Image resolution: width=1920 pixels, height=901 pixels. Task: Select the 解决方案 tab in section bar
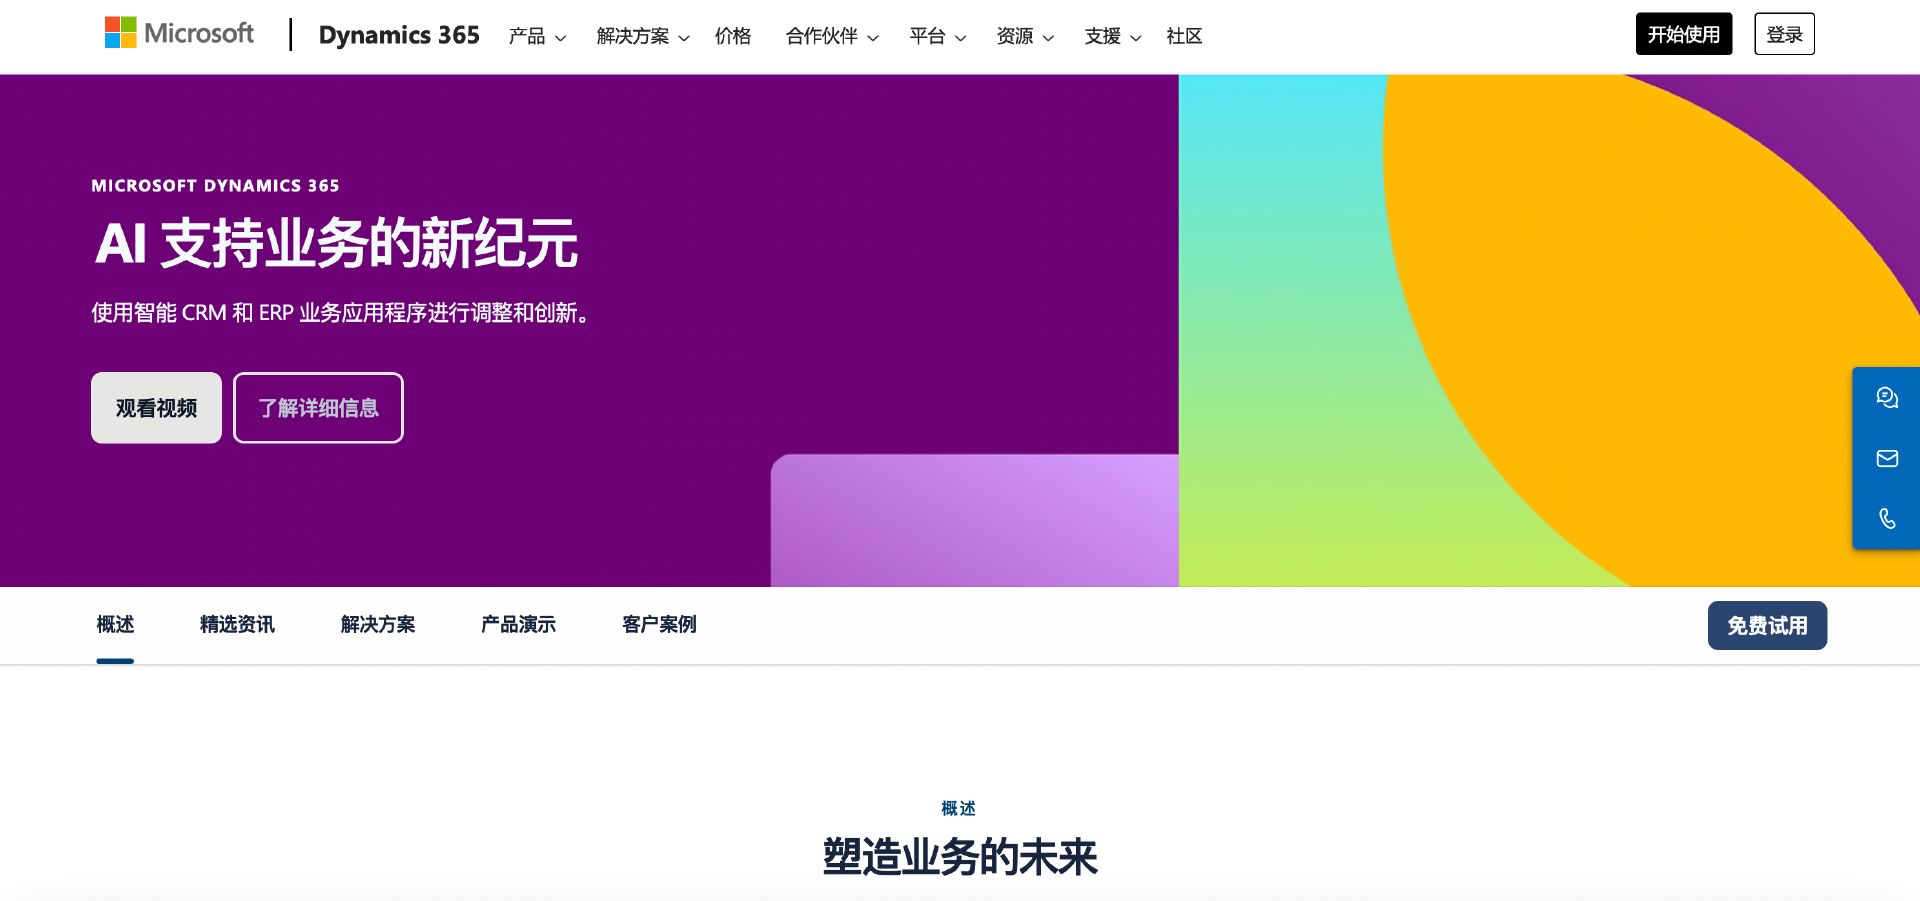click(378, 625)
